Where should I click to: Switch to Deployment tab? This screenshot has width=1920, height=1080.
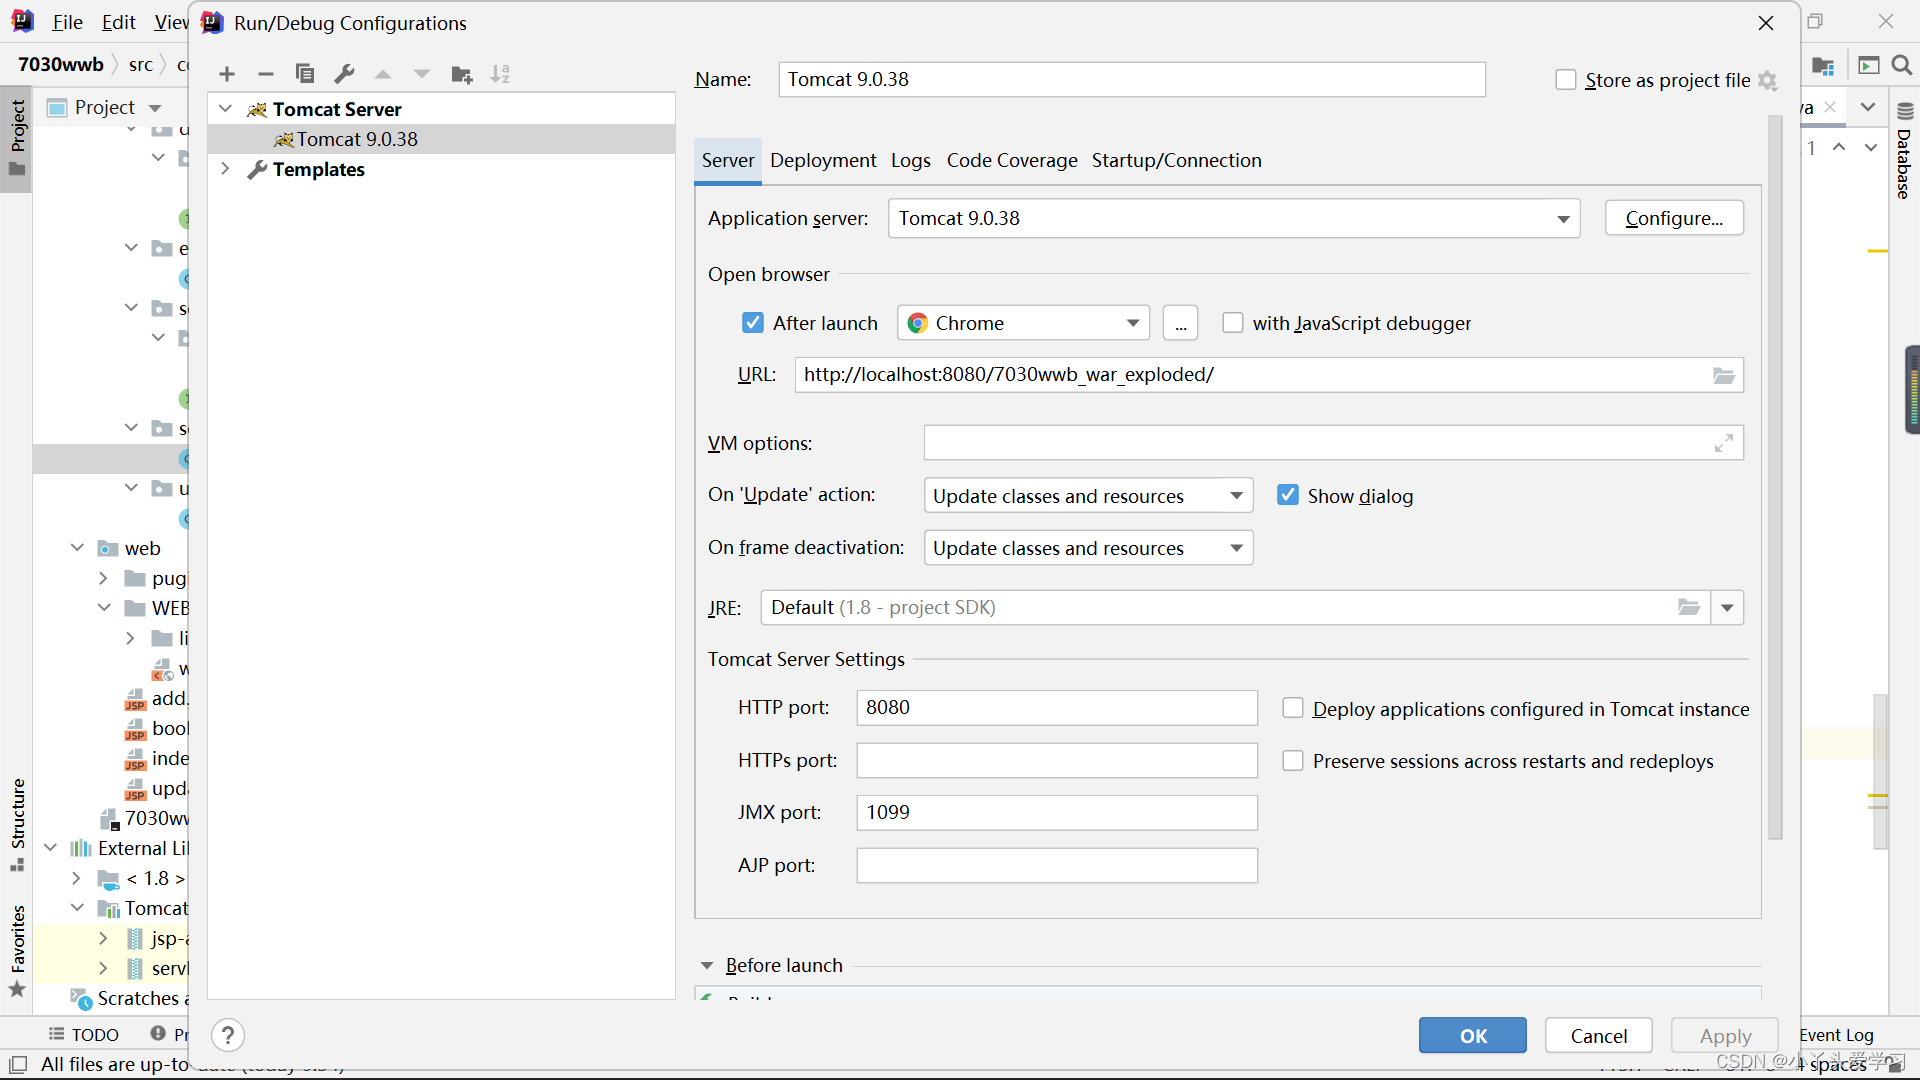[x=823, y=161]
